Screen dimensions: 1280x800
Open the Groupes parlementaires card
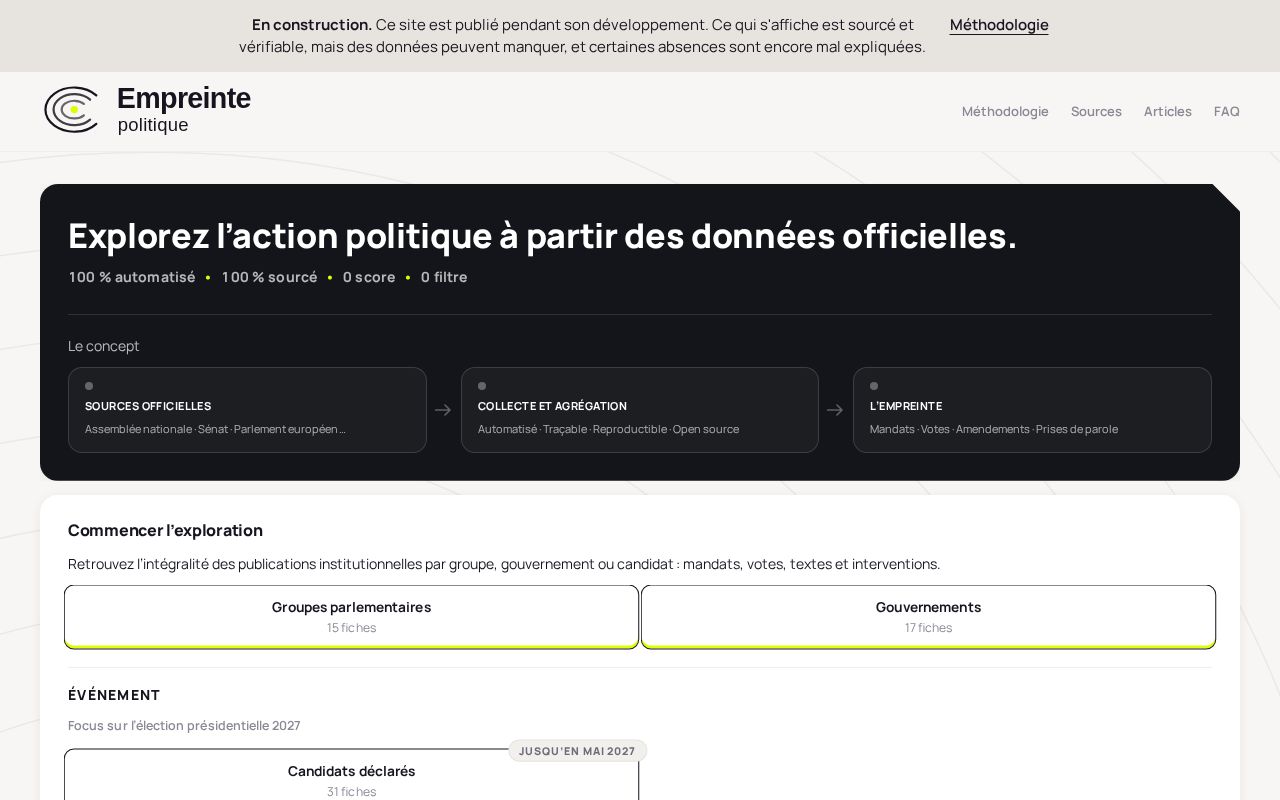pyautogui.click(x=351, y=617)
